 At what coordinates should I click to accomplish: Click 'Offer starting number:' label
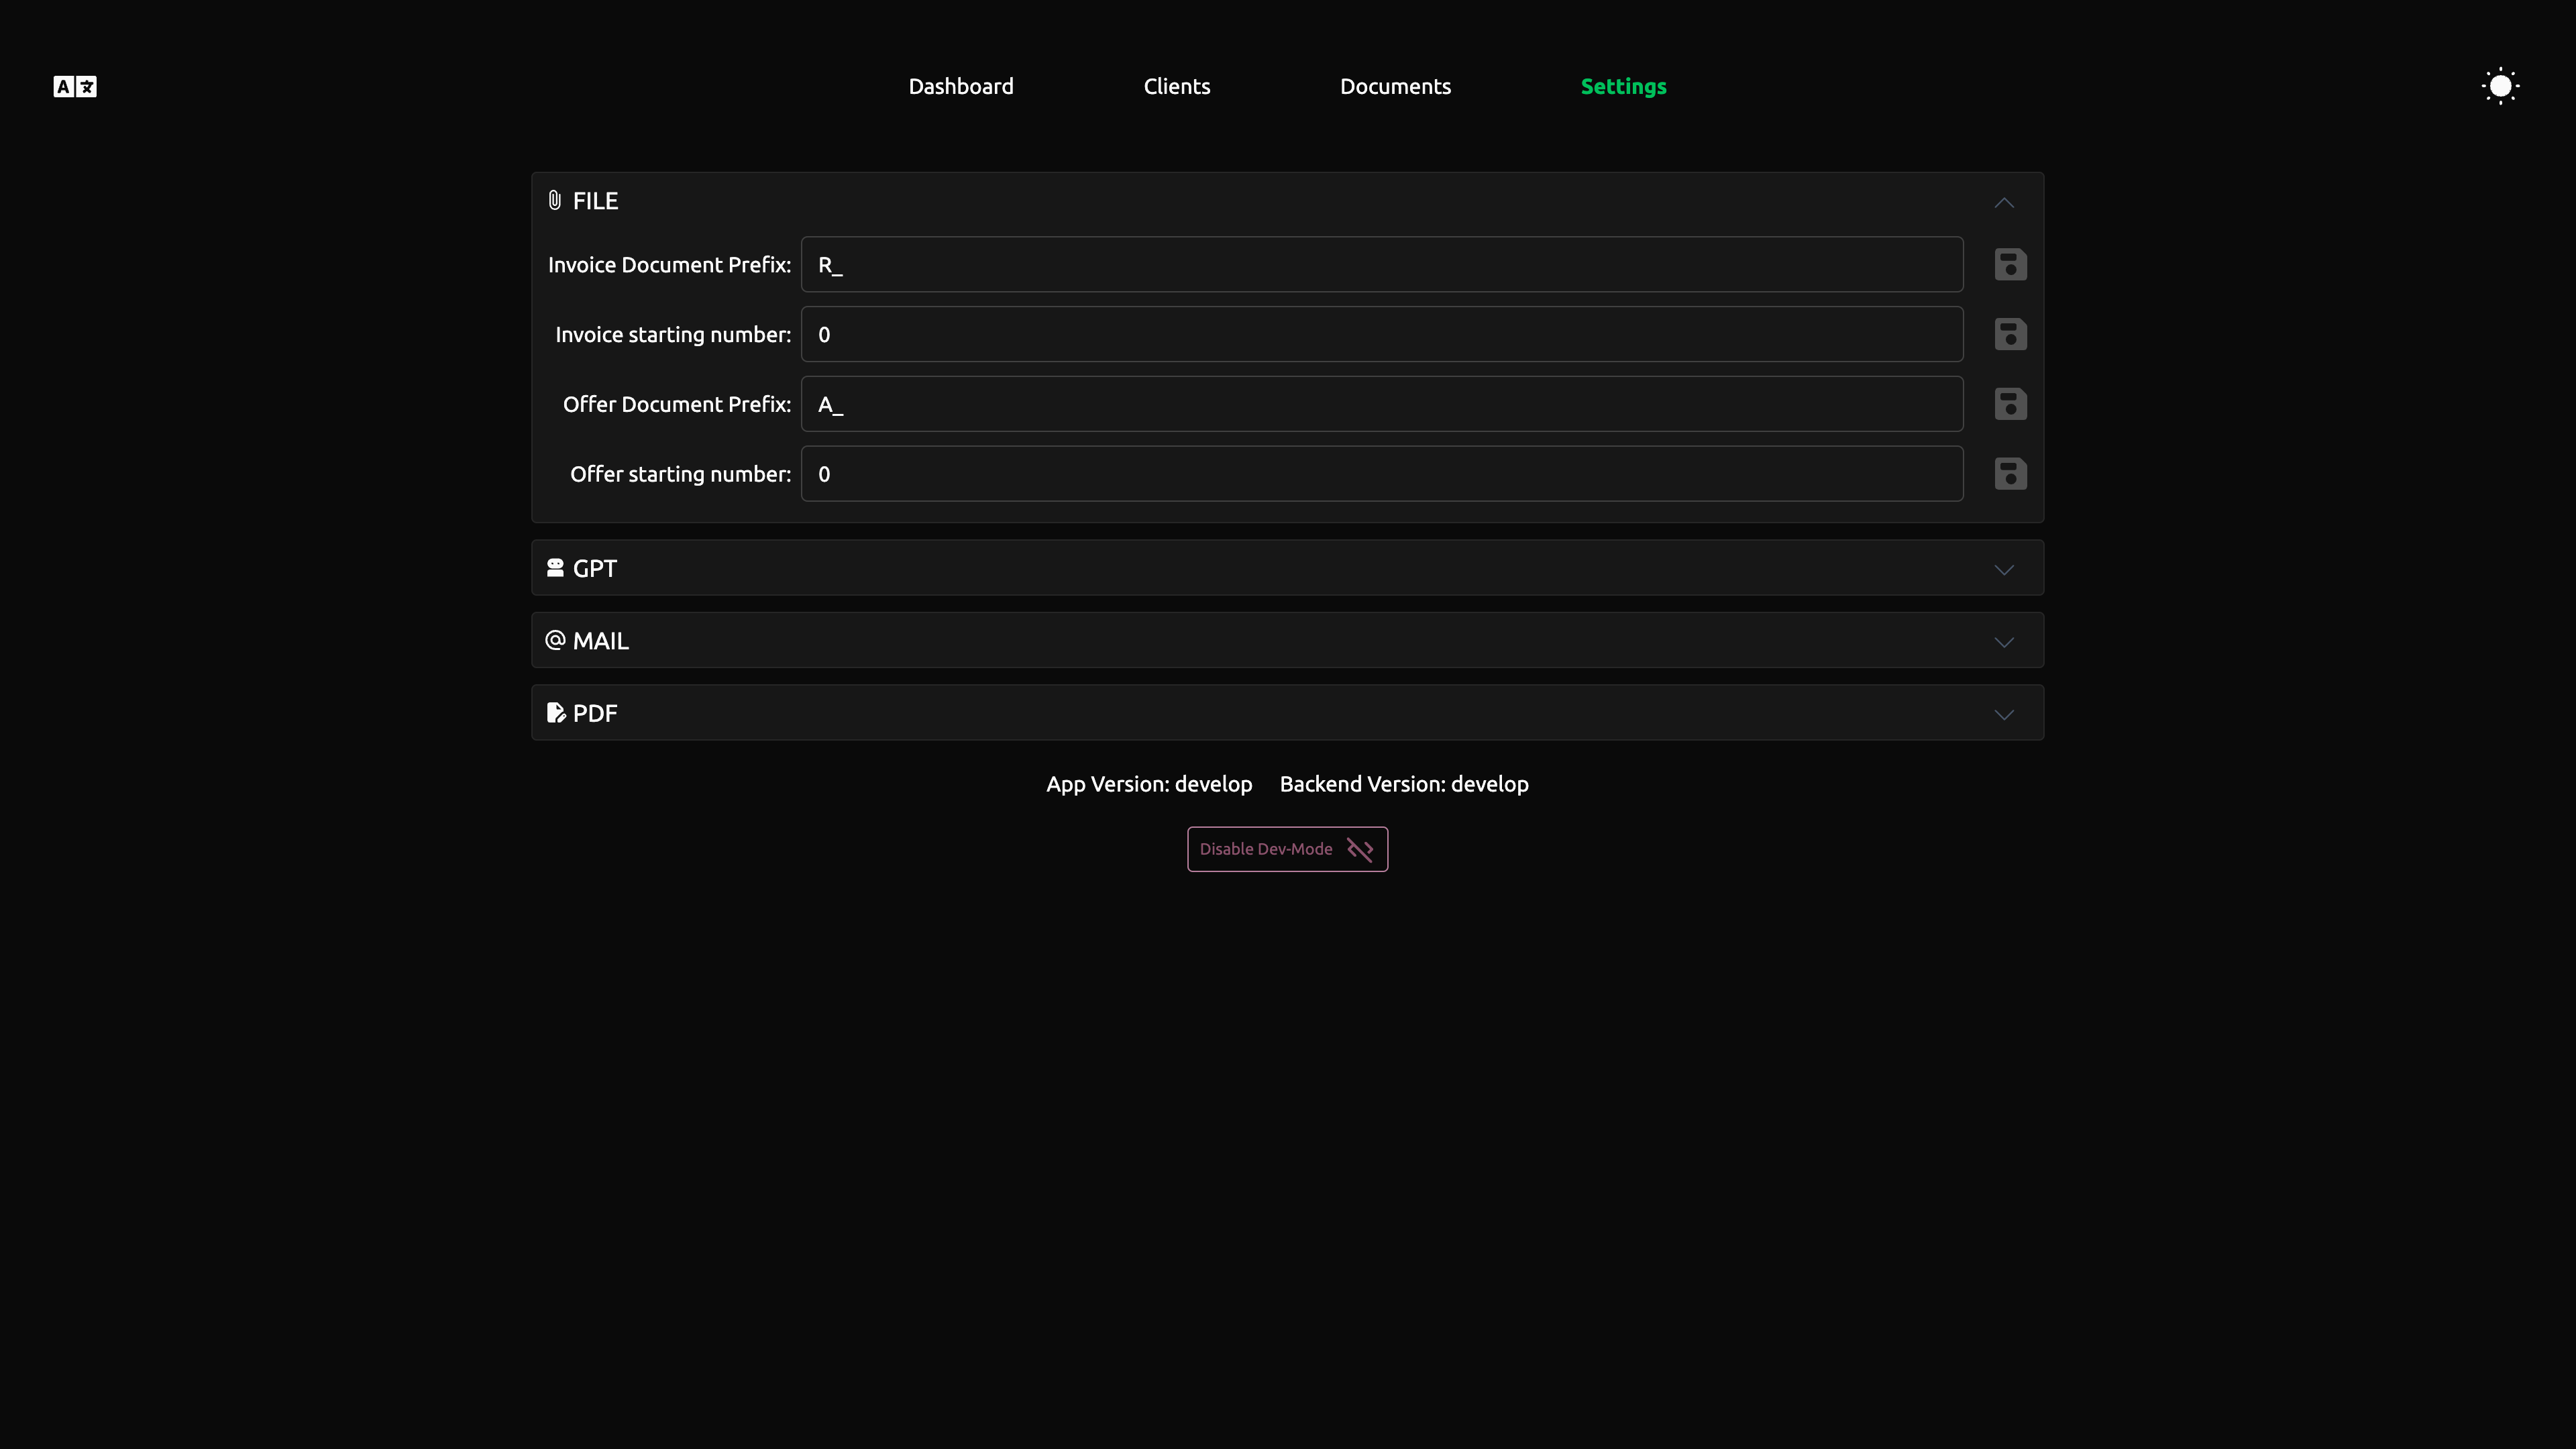(x=680, y=475)
